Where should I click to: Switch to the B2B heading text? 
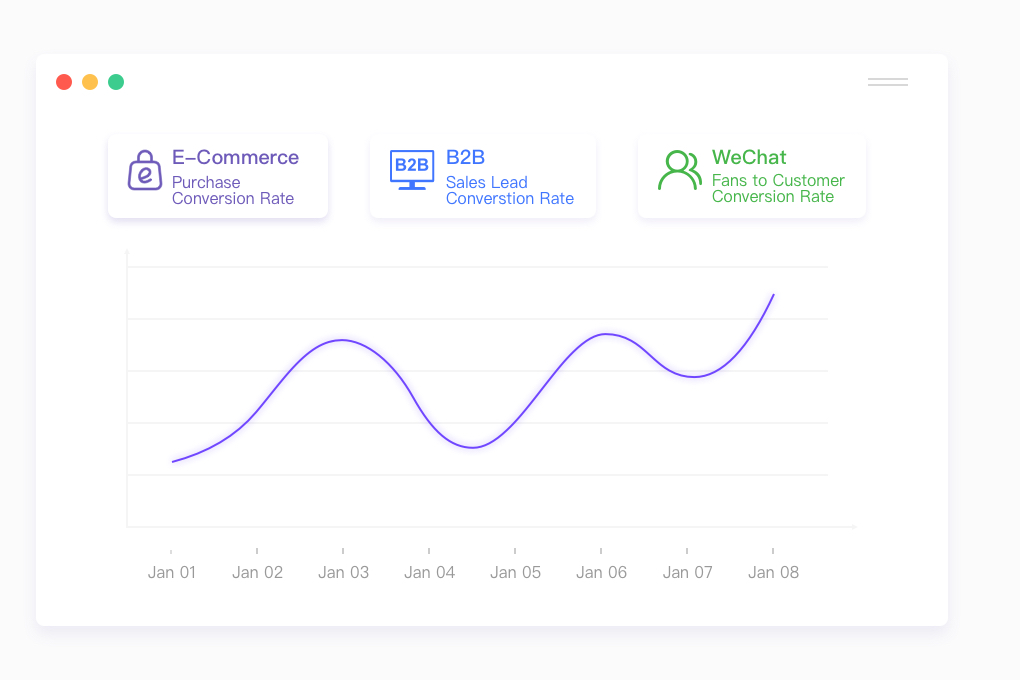coord(465,157)
